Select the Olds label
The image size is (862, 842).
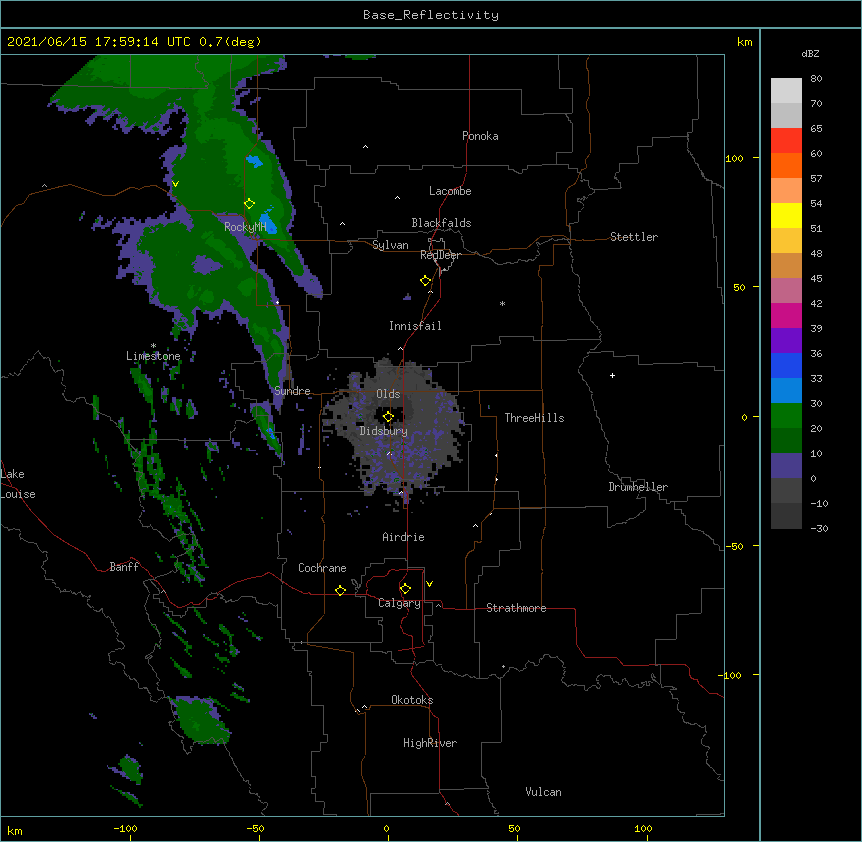[388, 394]
